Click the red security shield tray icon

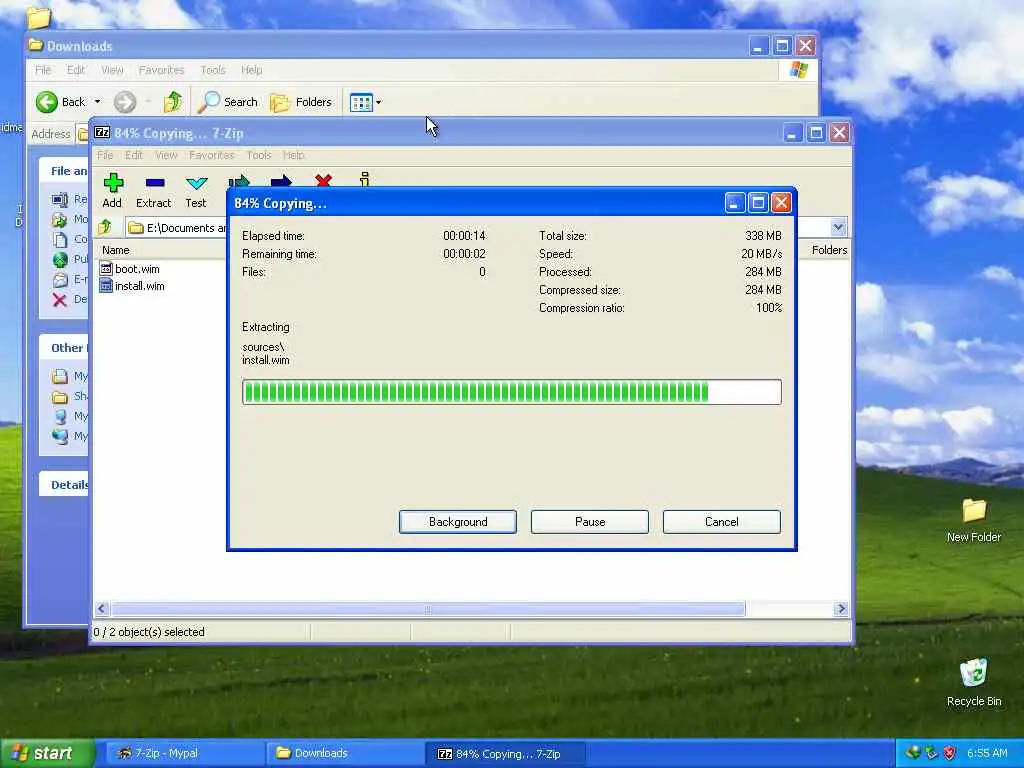point(950,754)
